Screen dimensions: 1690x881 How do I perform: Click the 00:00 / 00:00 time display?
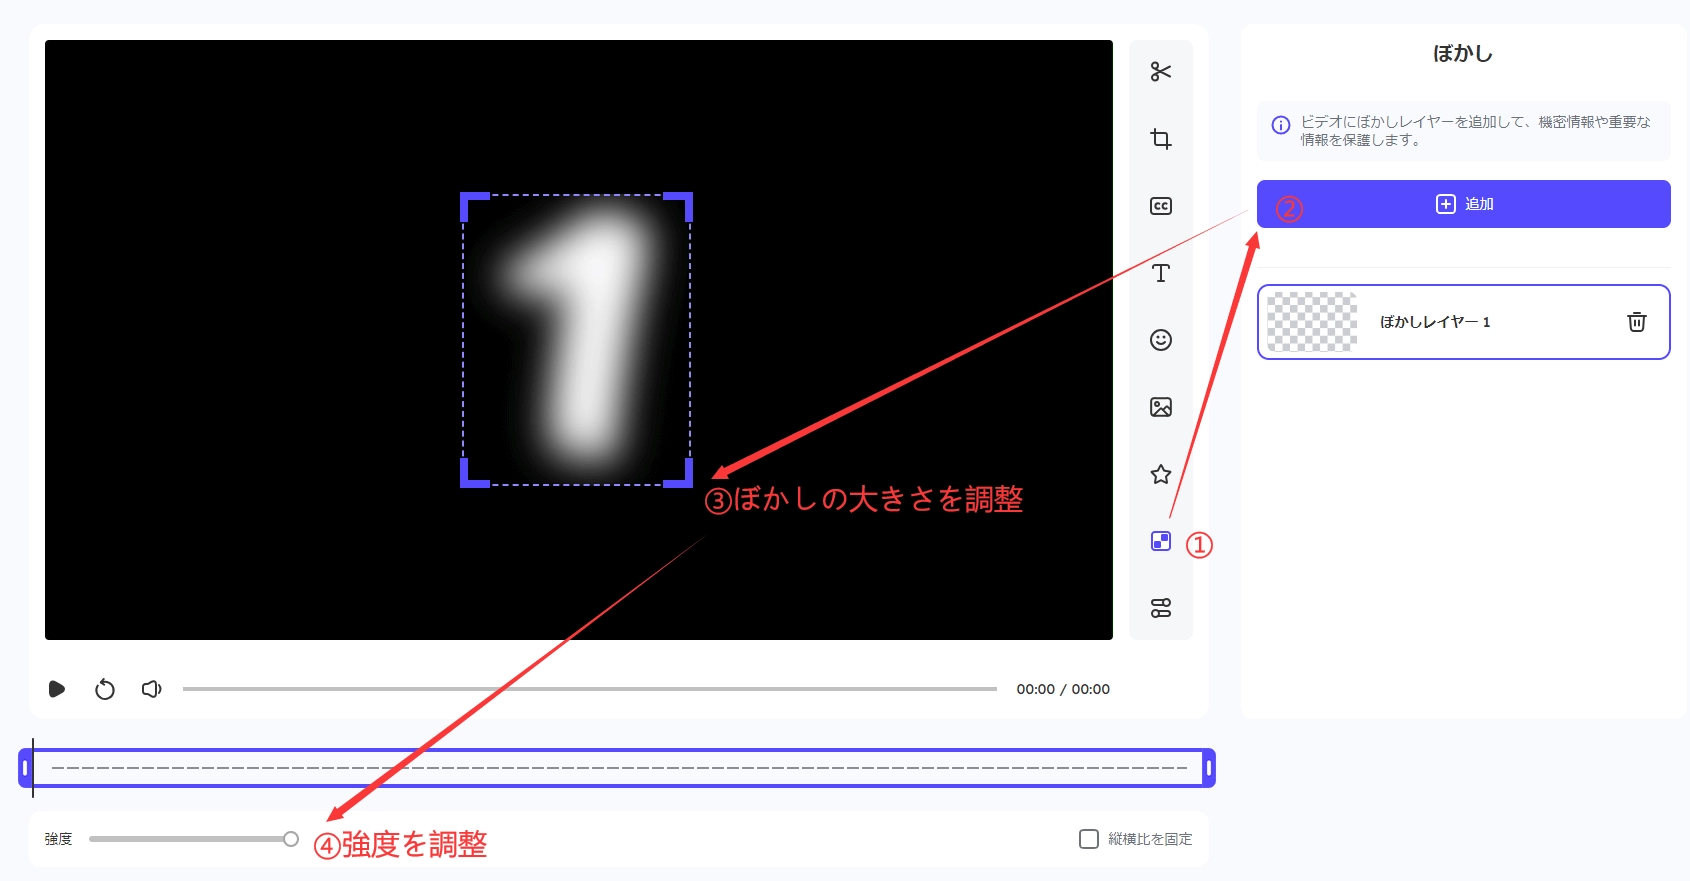click(1063, 689)
